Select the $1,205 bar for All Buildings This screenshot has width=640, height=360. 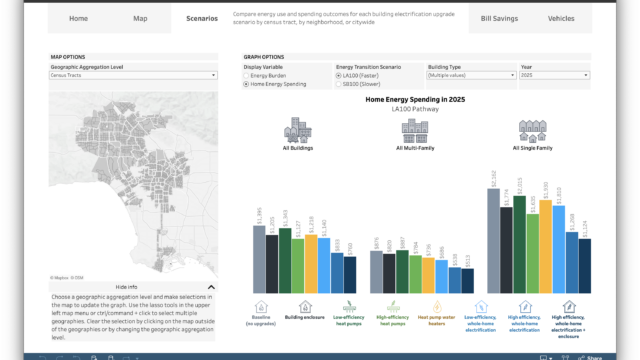pos(272,264)
